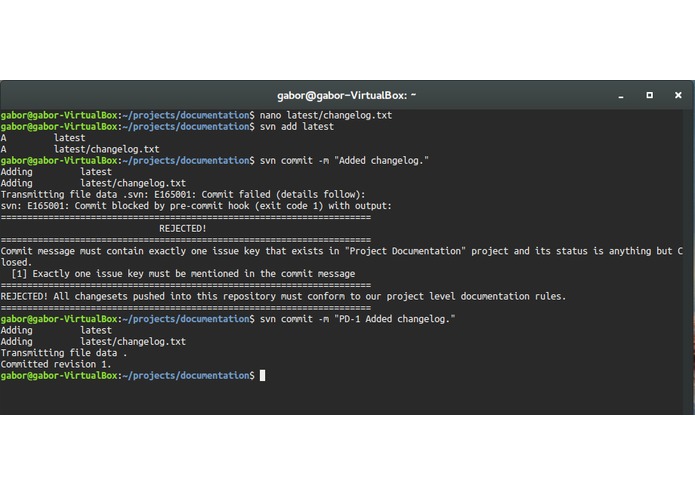Click 'Commit message must contain exactly one issue key' line
Screen dimensions: 695x494
(x=342, y=251)
